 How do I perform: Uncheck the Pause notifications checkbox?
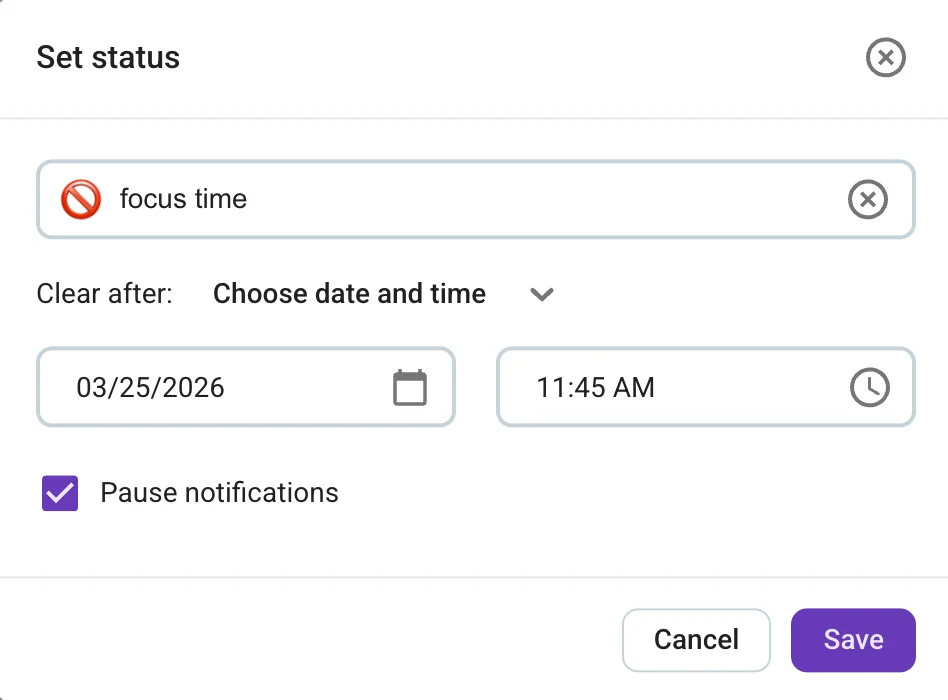click(59, 493)
